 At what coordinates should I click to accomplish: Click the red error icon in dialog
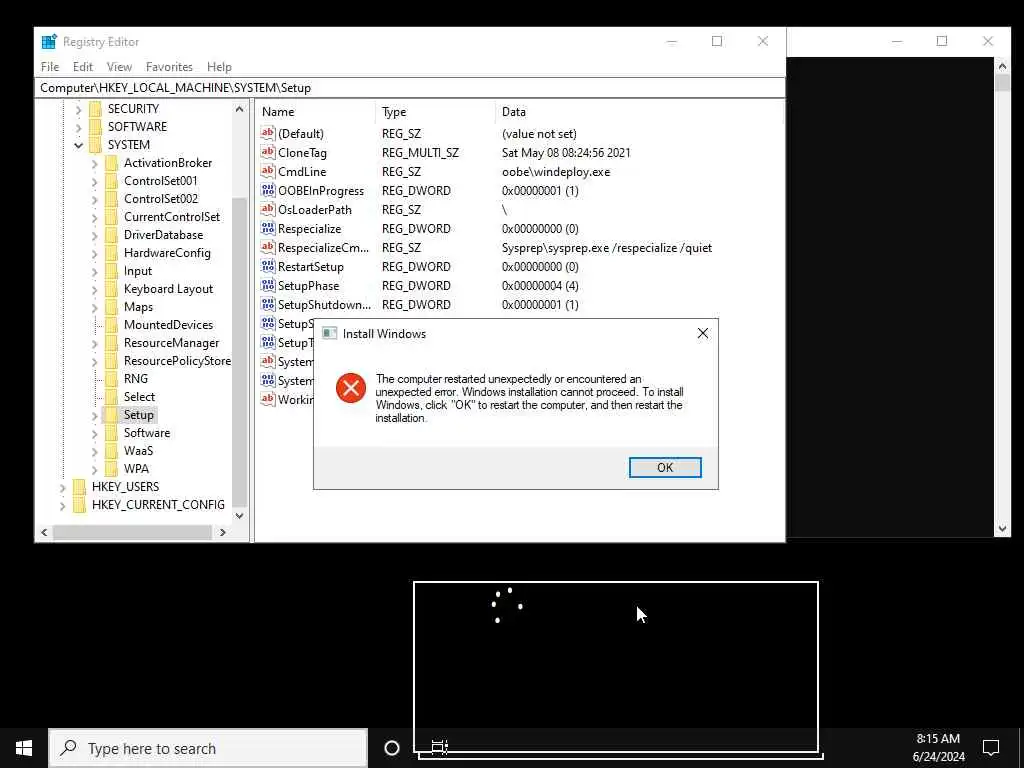click(351, 388)
